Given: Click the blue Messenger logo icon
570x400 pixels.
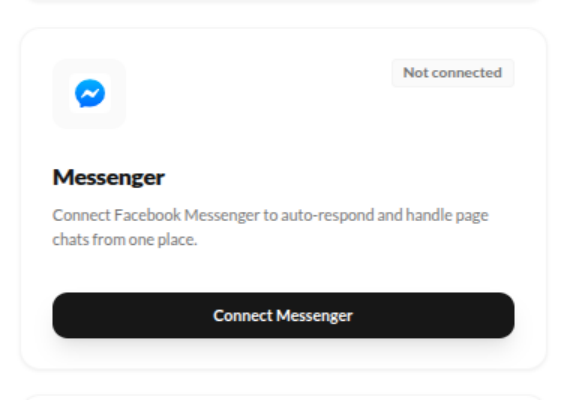Looking at the screenshot, I should click(90, 93).
